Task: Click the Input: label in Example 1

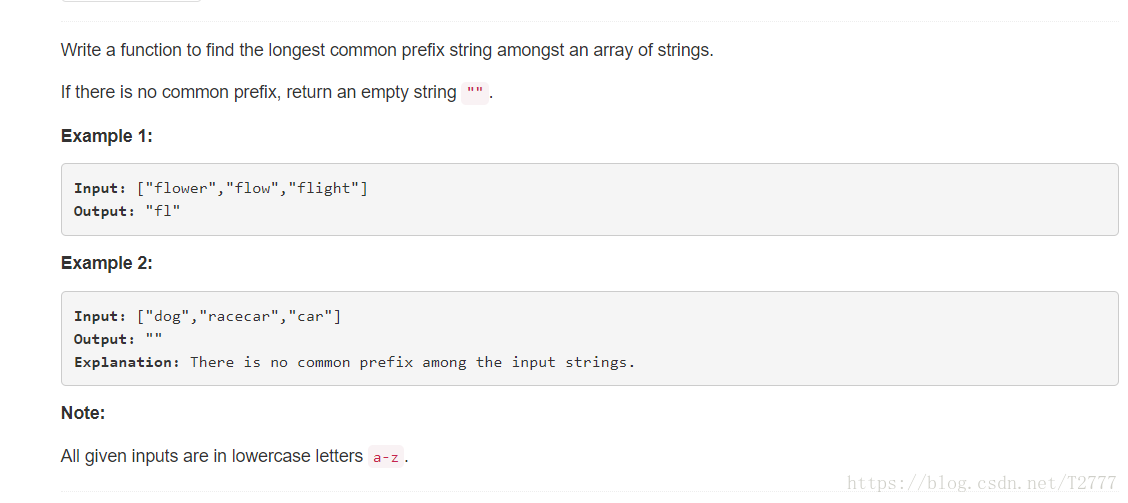Action: [x=100, y=189]
